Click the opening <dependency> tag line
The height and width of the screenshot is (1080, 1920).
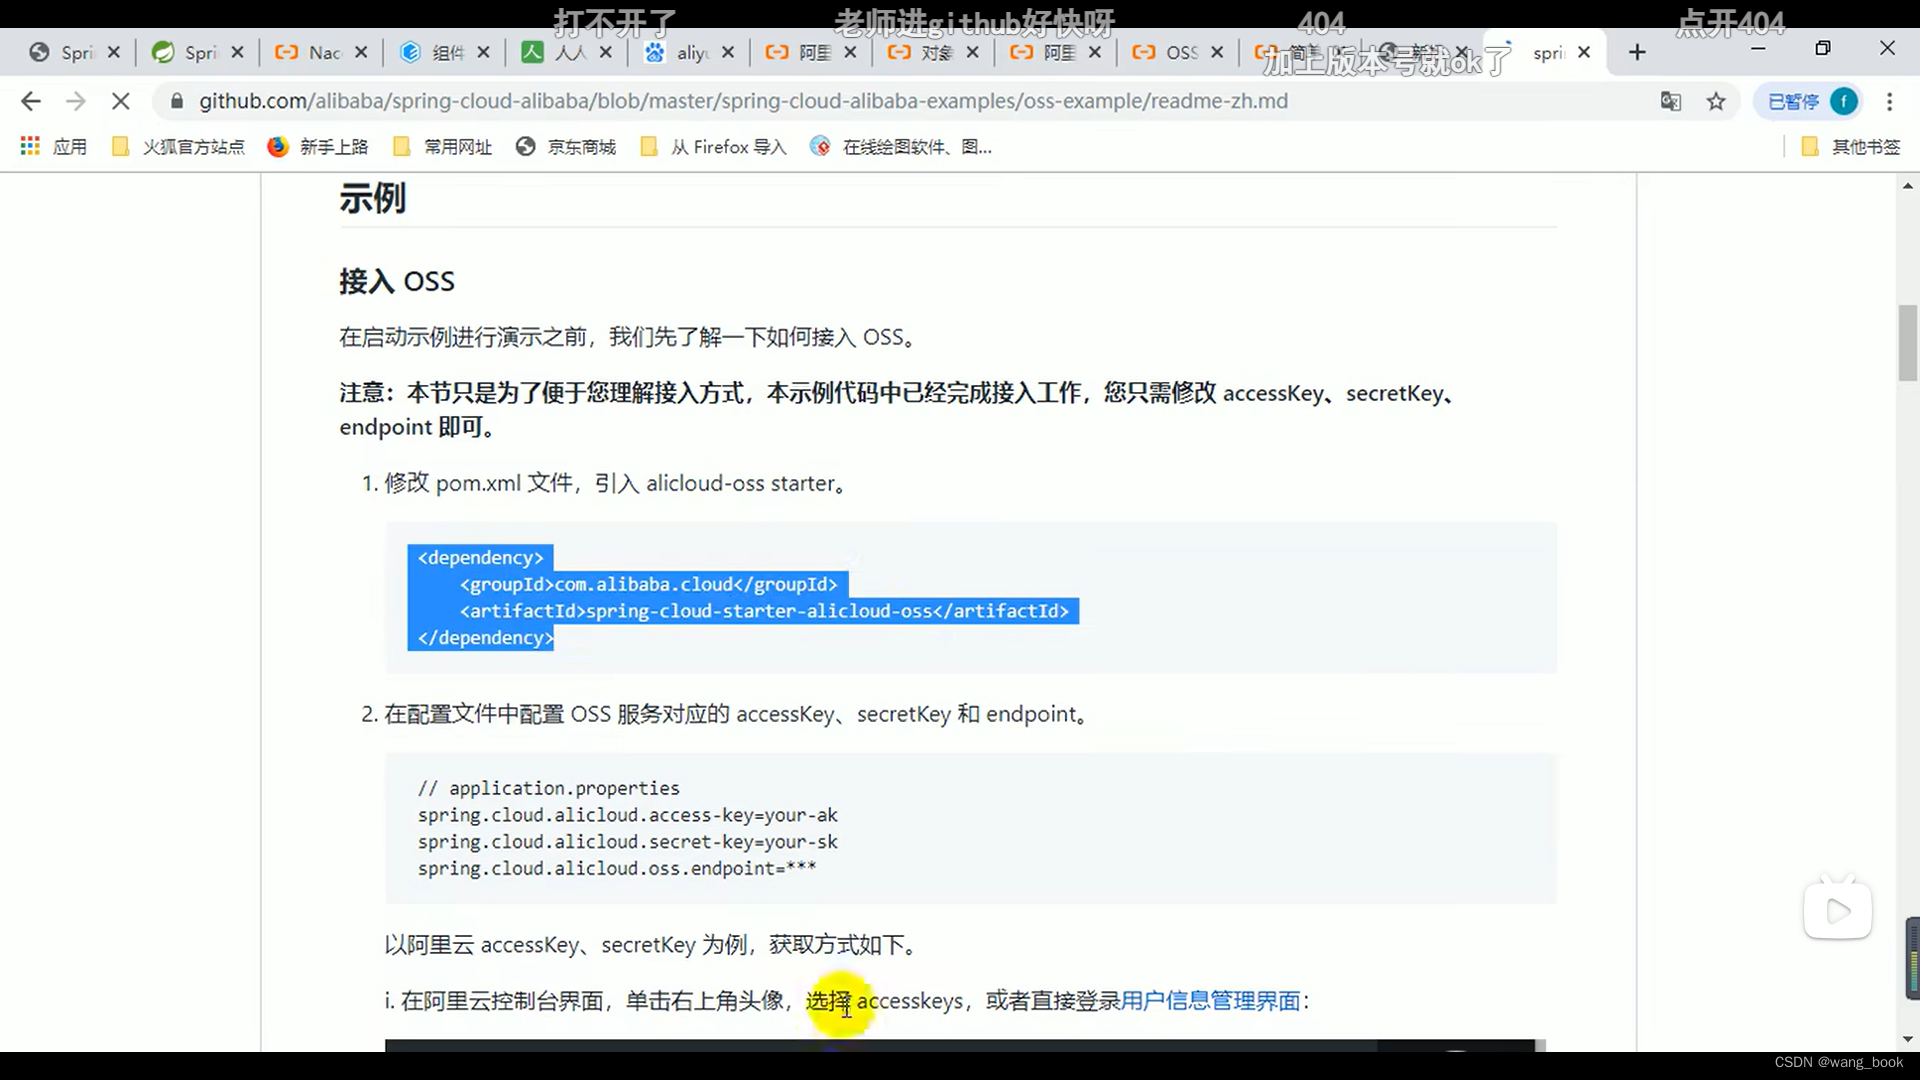(x=480, y=557)
